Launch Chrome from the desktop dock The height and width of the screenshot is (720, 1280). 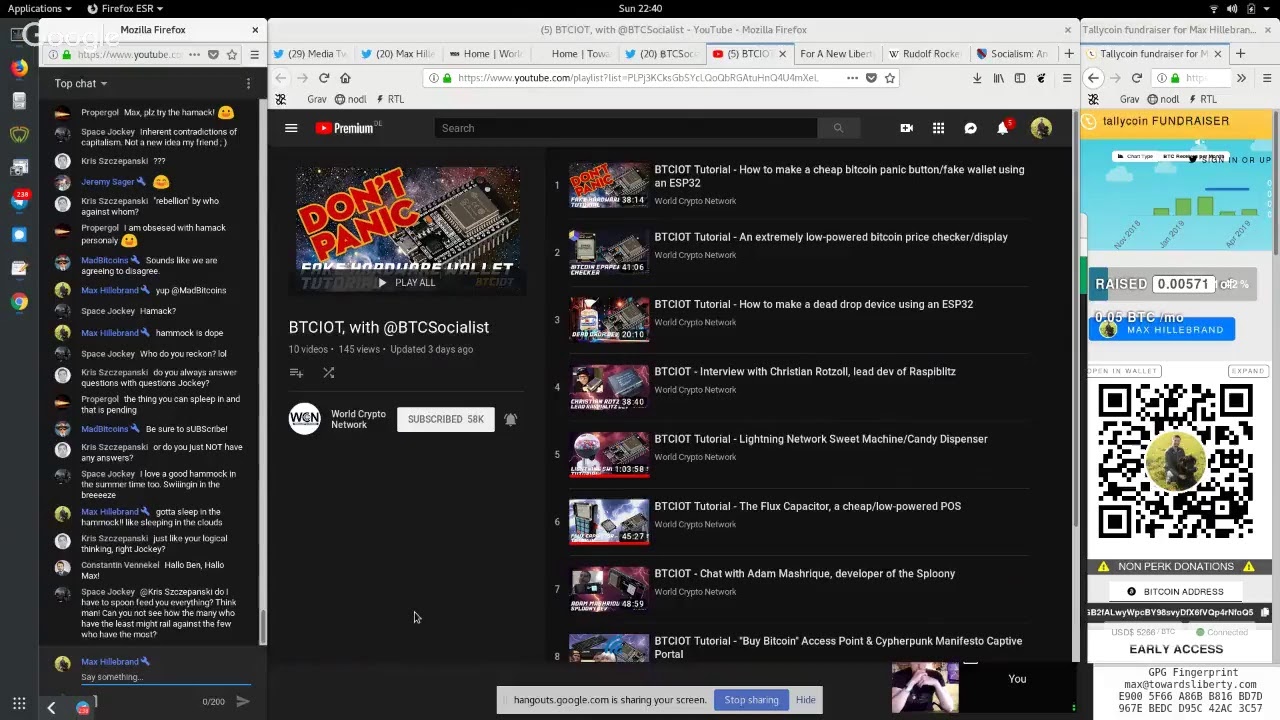19,302
